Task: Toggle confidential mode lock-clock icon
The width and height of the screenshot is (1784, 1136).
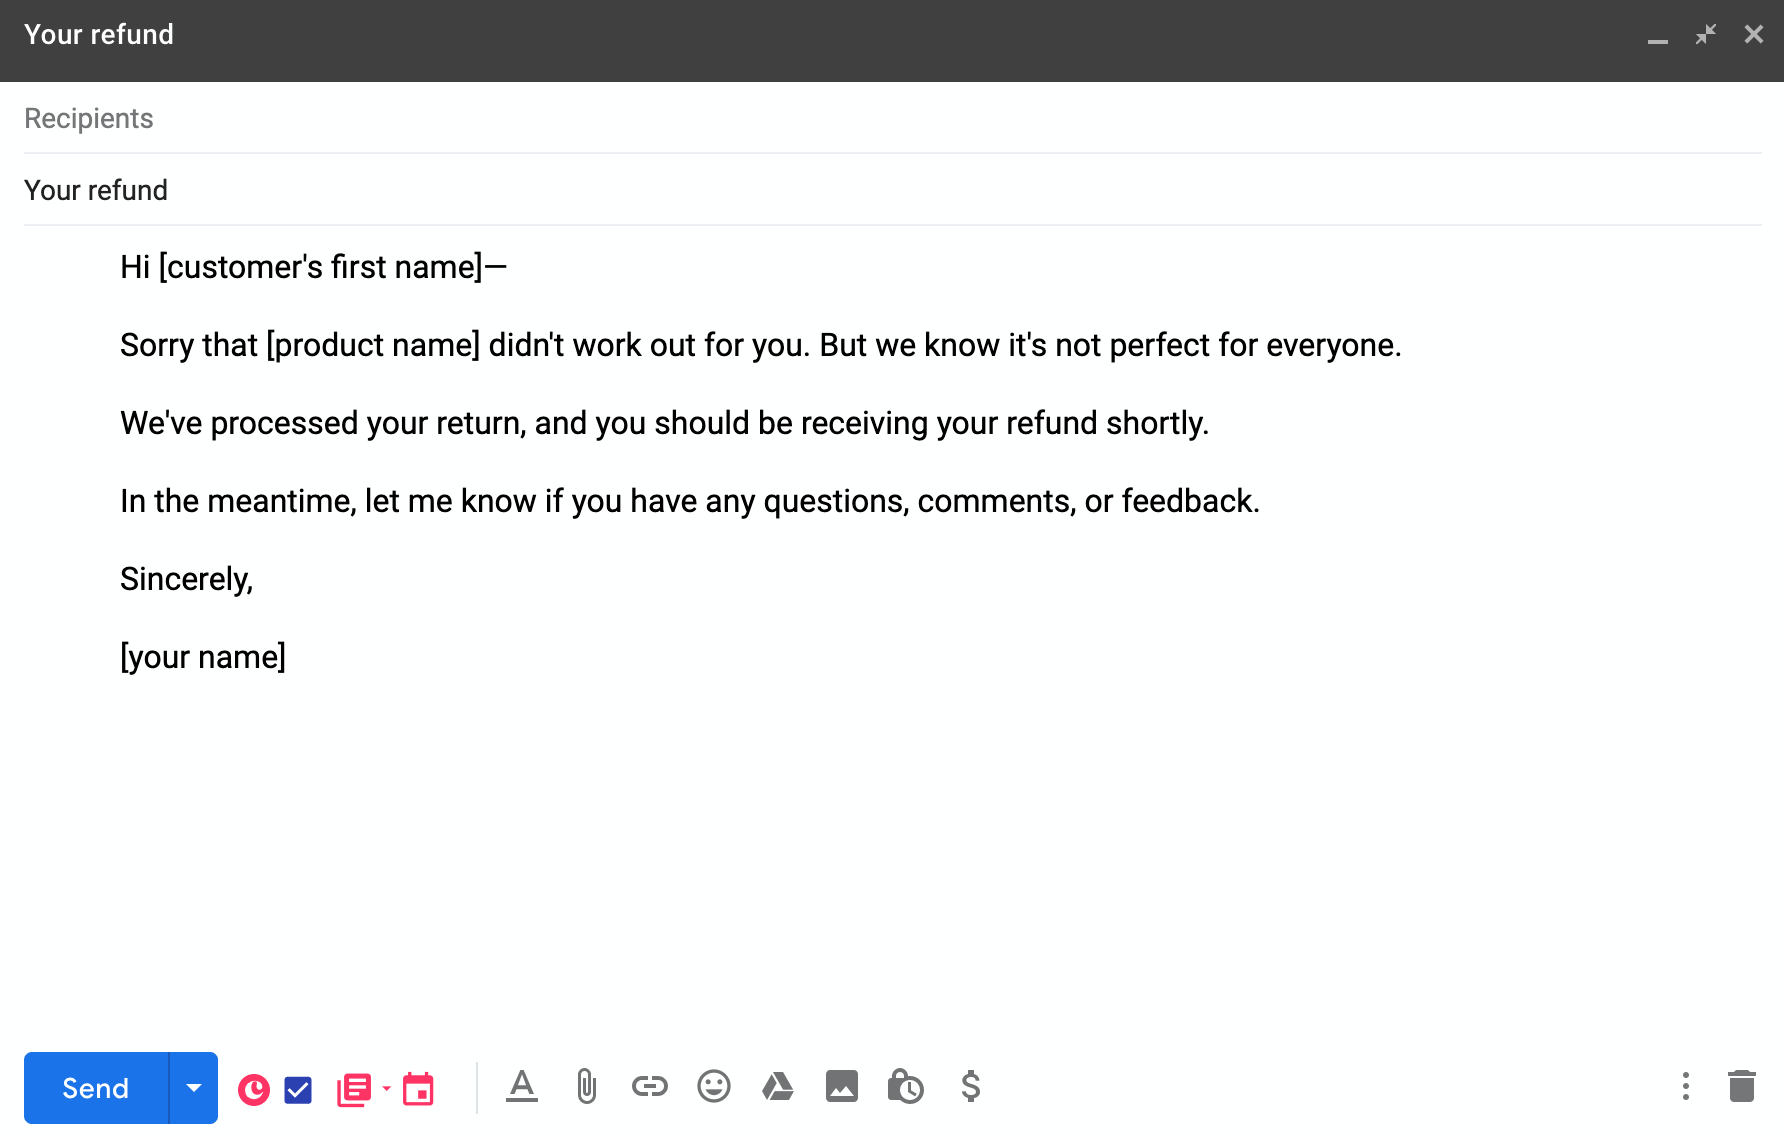Action: (x=906, y=1086)
